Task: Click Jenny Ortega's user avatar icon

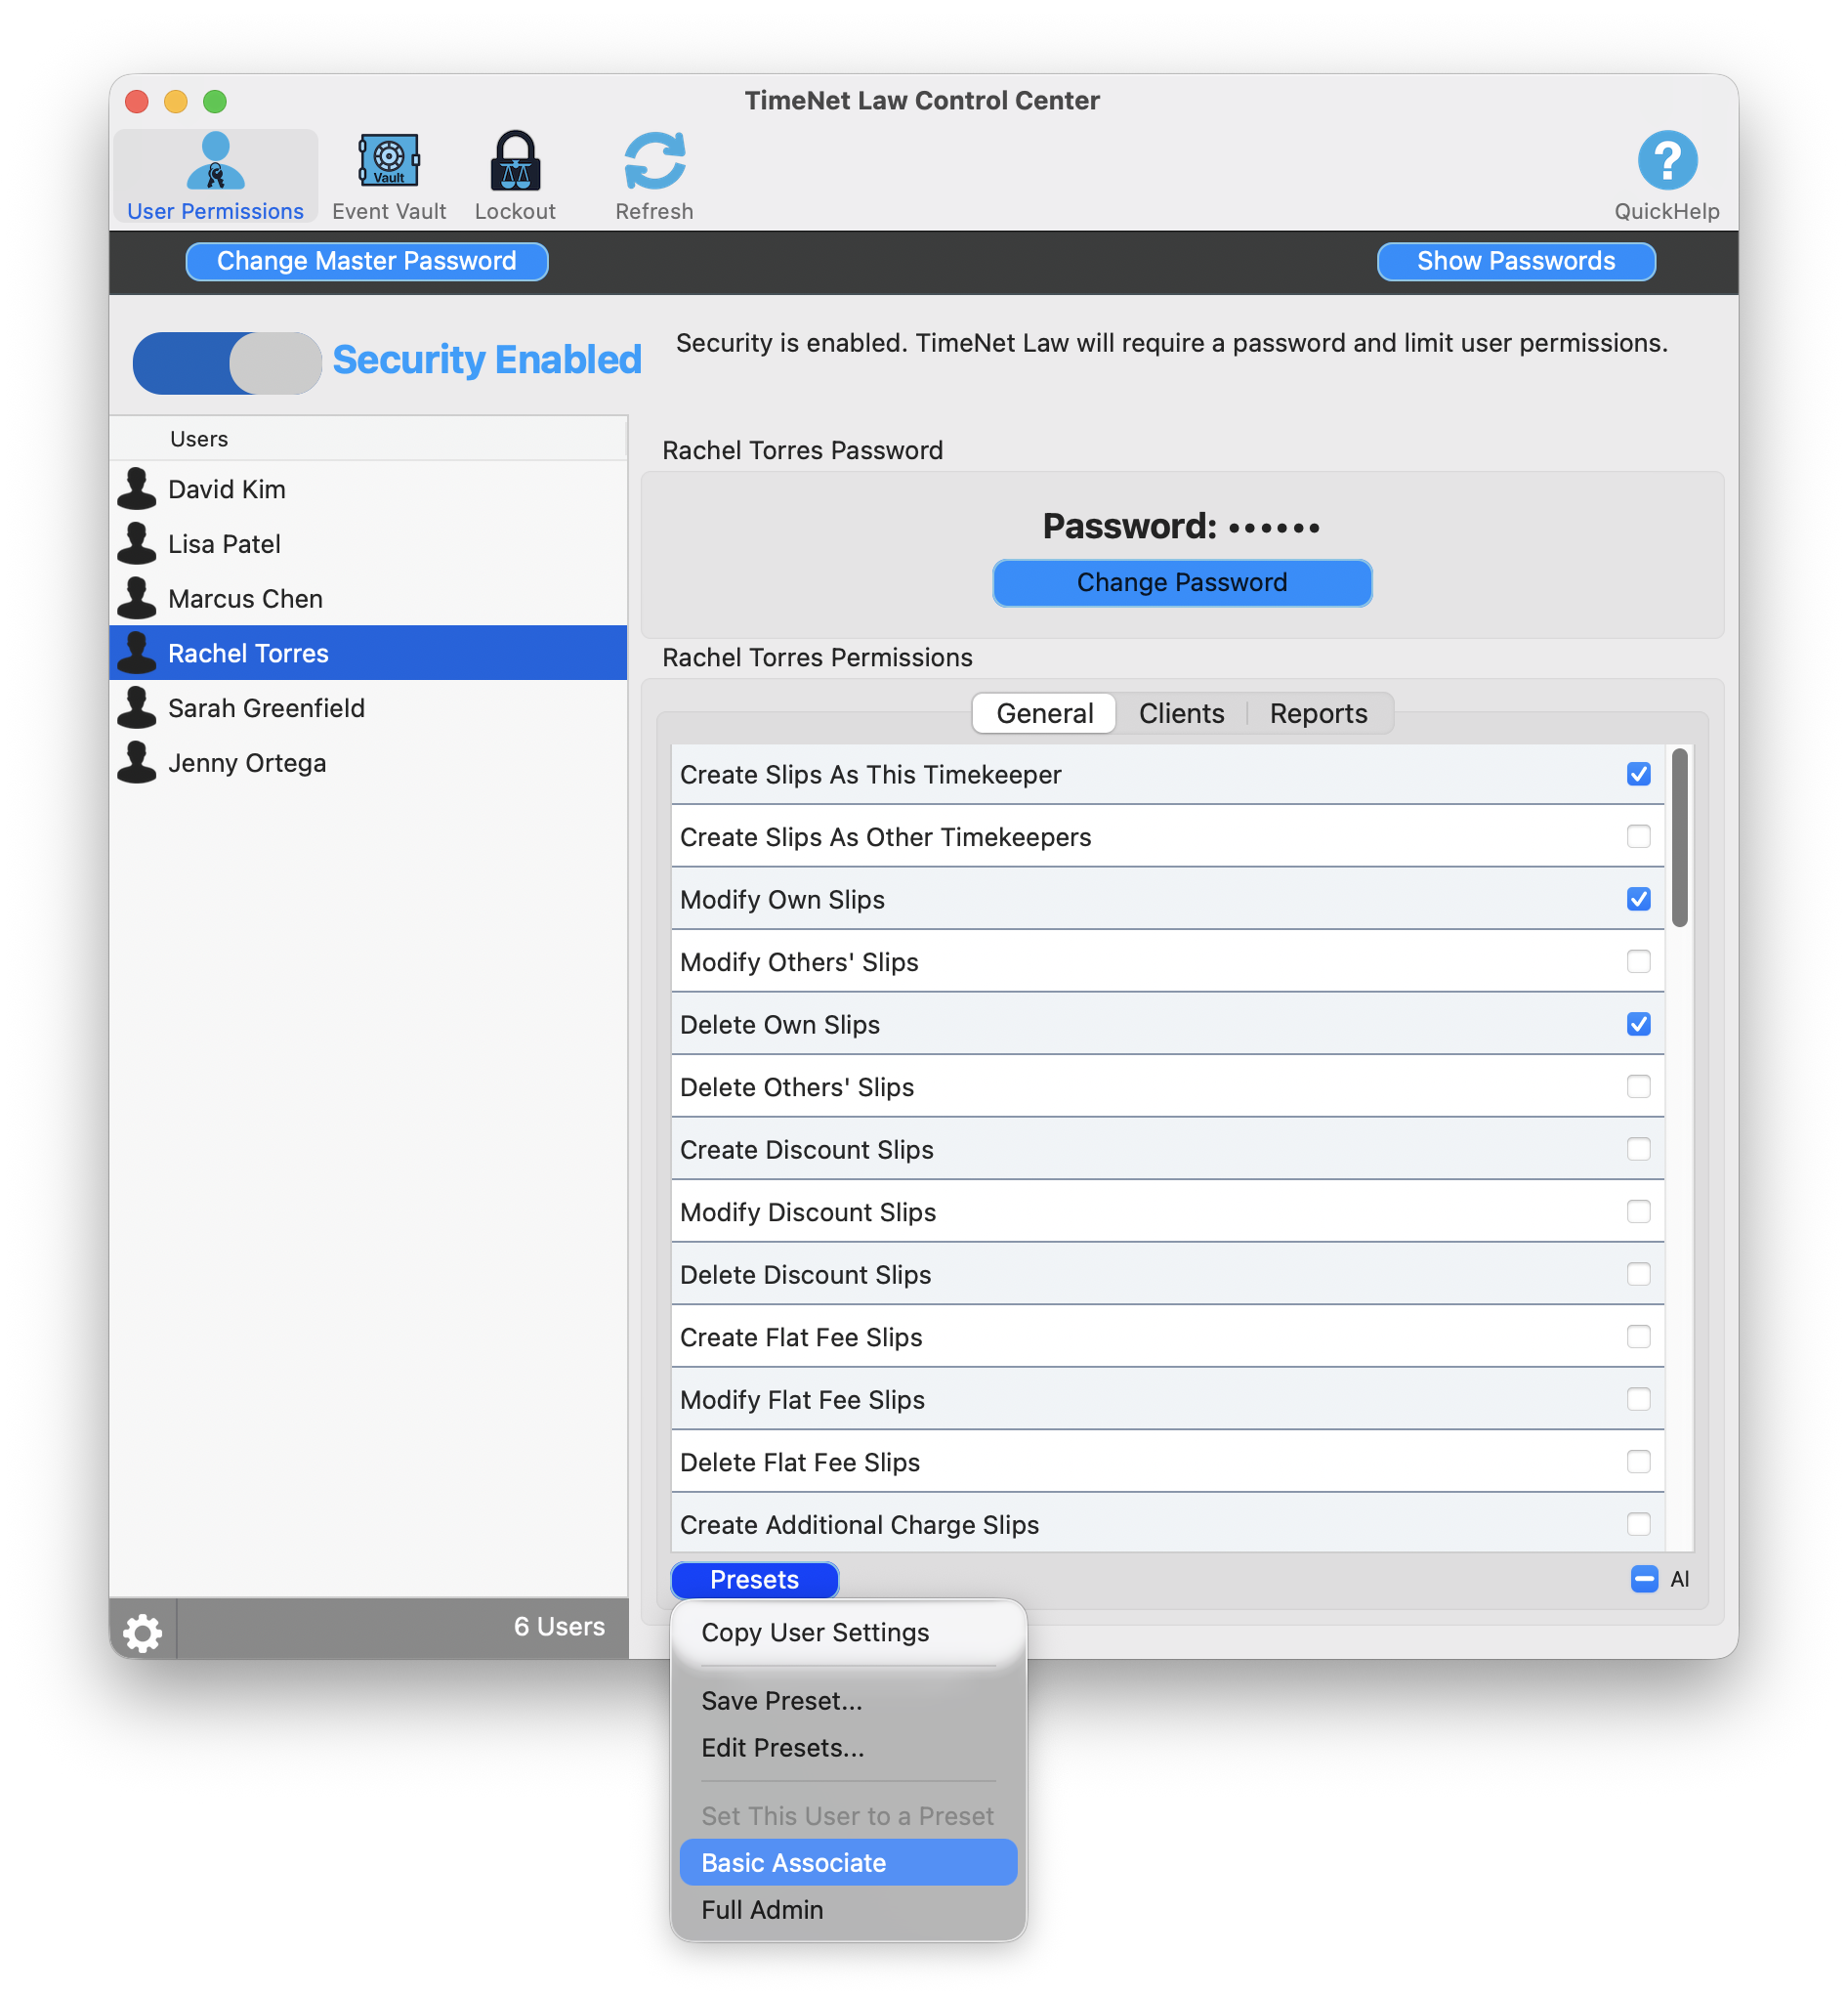Action: (137, 763)
